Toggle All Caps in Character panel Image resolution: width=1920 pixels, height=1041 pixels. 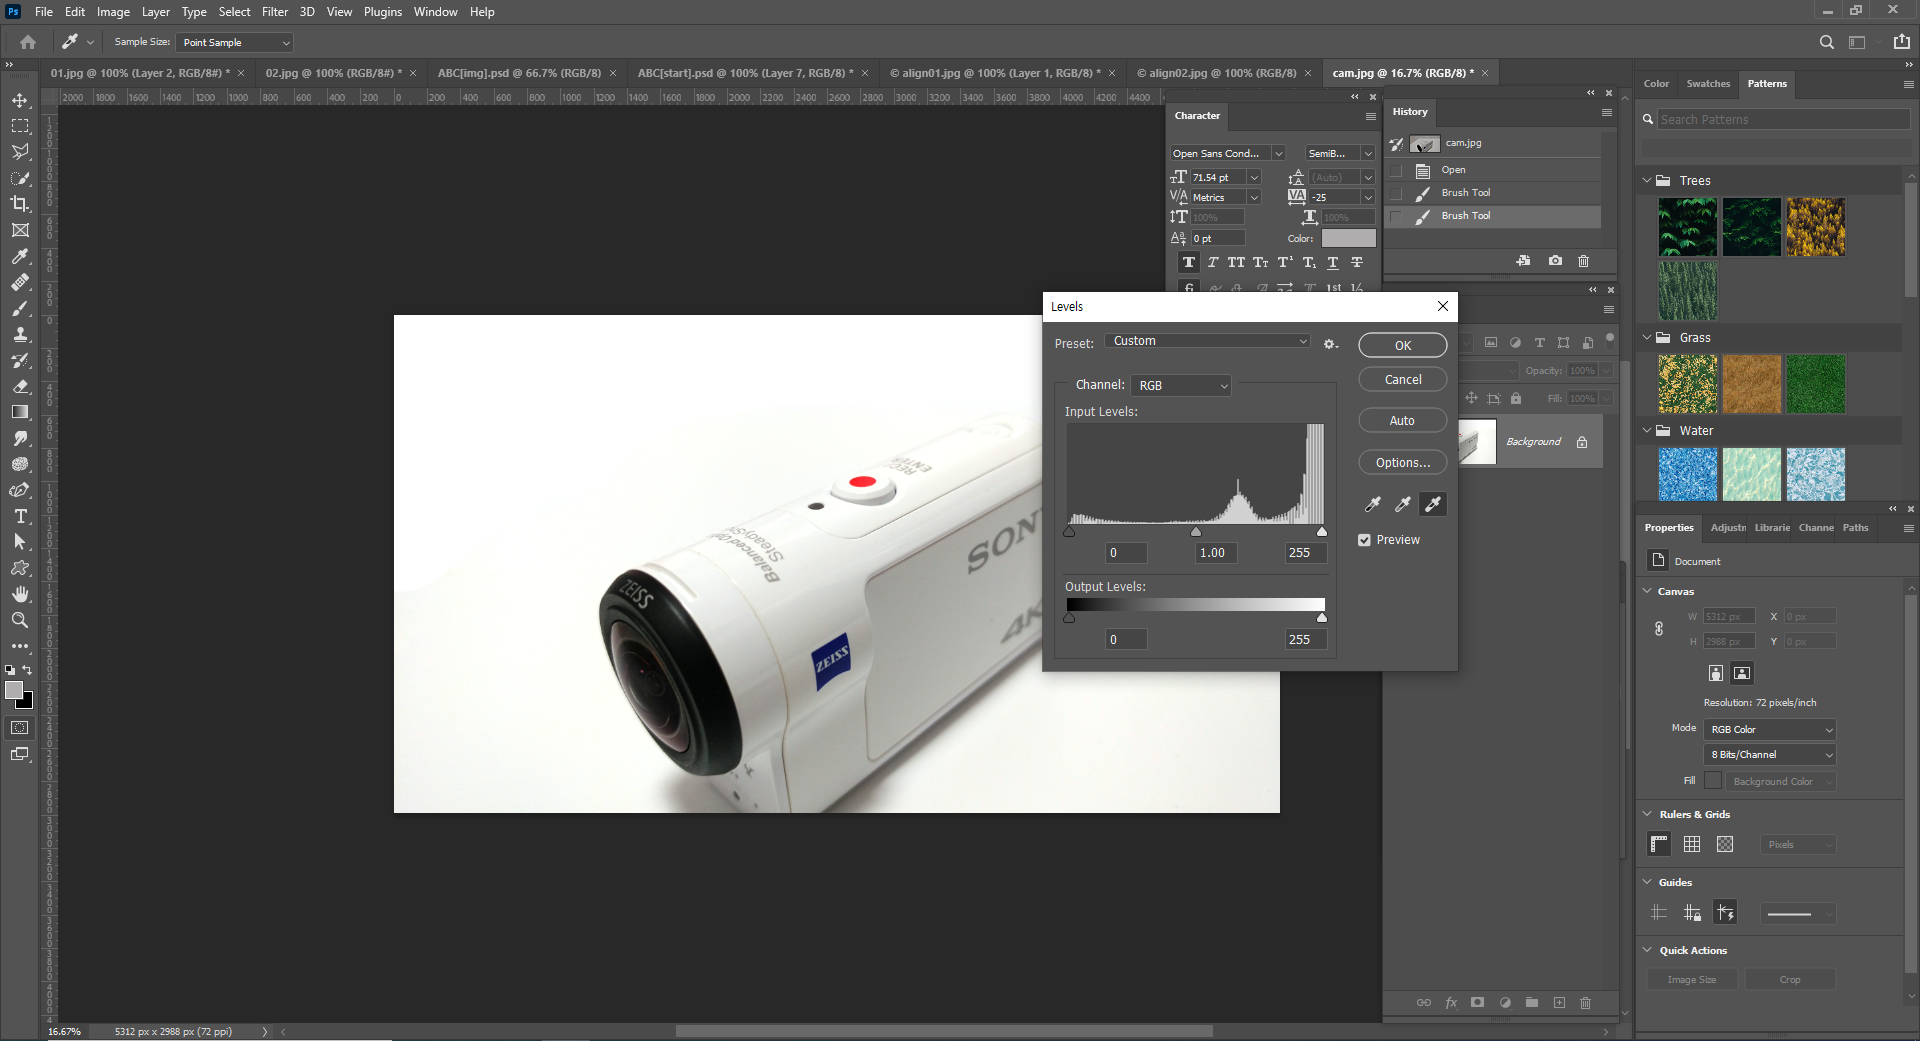pos(1236,263)
